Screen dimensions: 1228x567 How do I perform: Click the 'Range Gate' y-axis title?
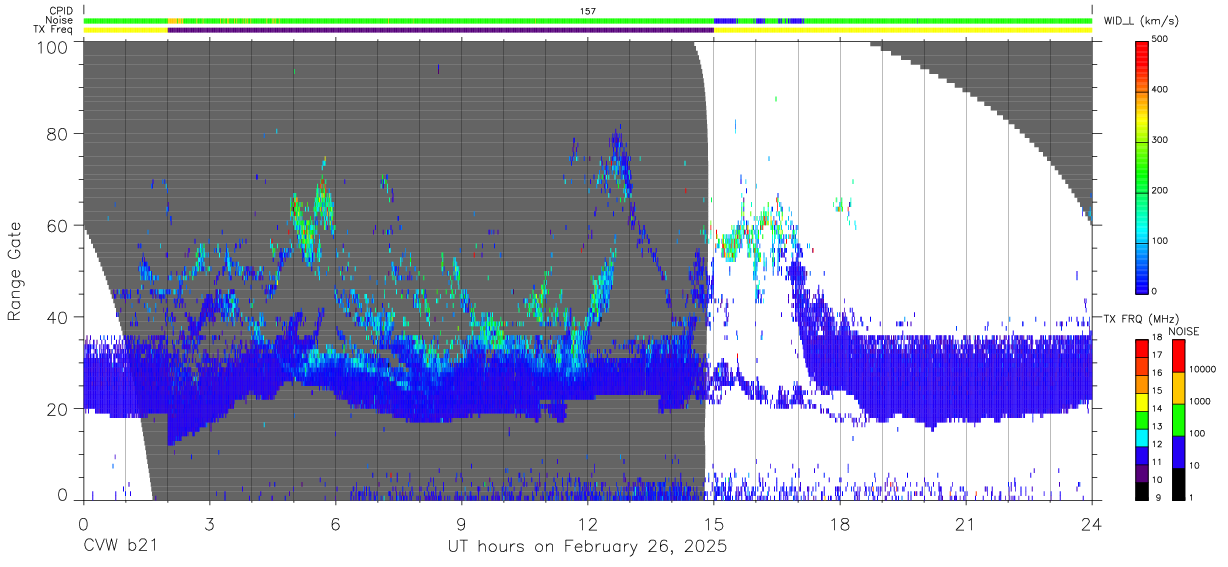coord(16,271)
